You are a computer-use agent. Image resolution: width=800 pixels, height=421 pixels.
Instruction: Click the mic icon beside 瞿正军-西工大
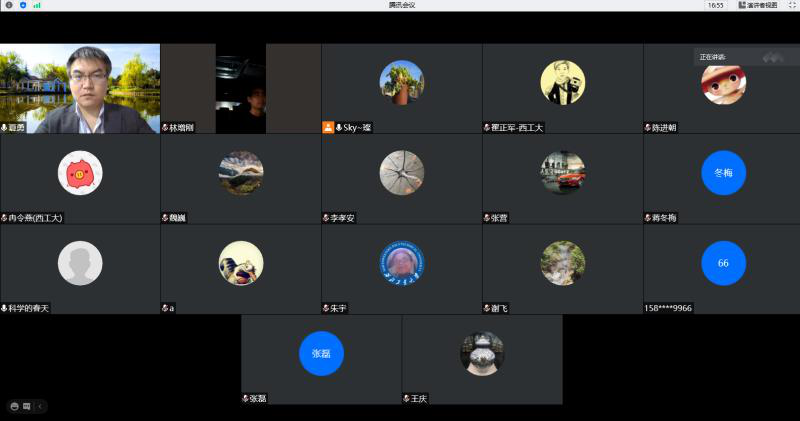pos(487,128)
